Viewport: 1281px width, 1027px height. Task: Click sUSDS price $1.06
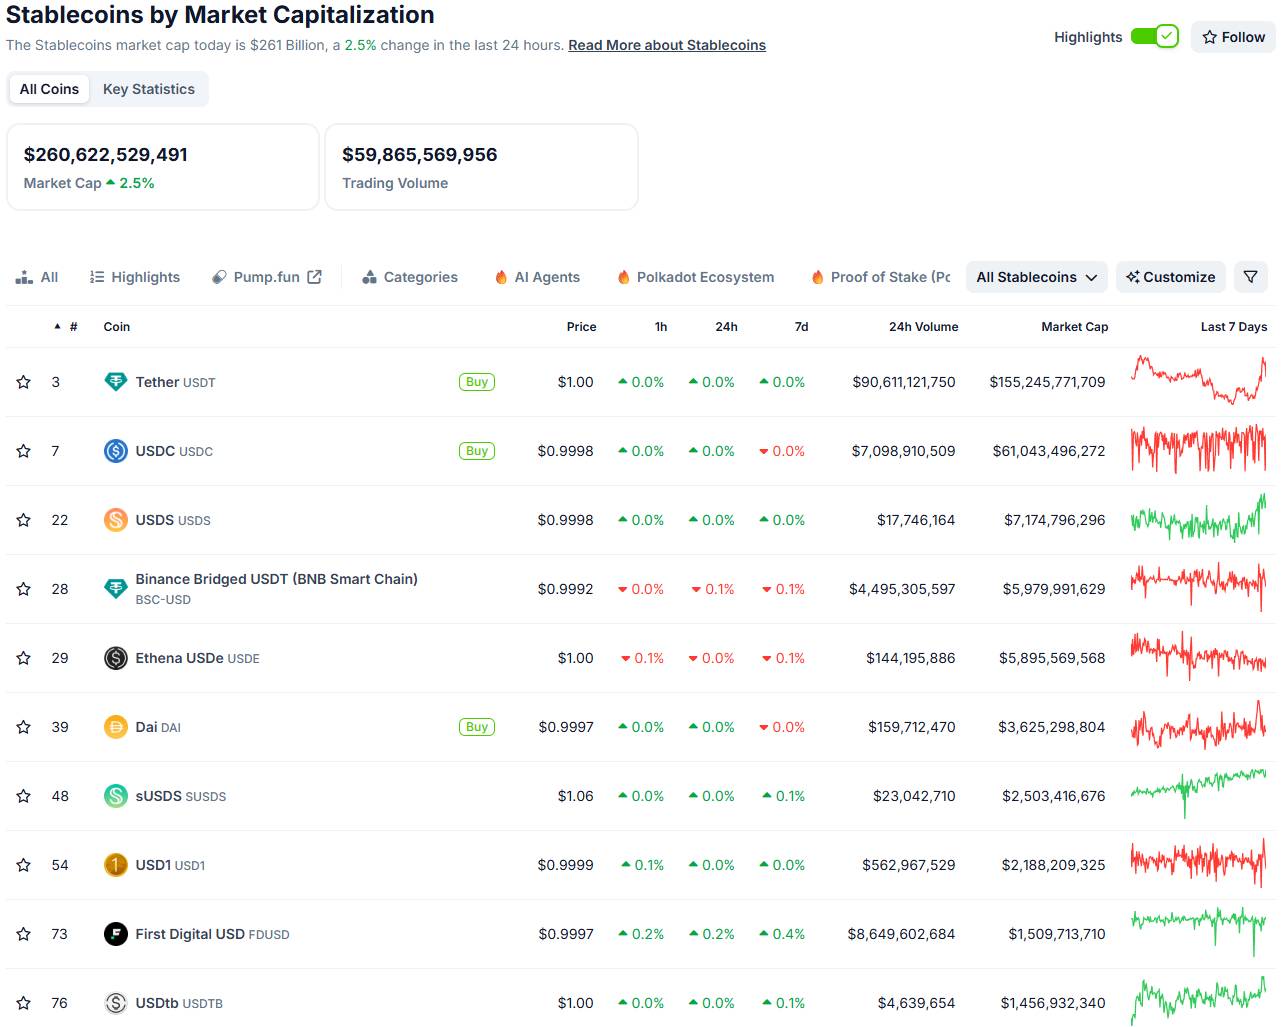tap(575, 796)
